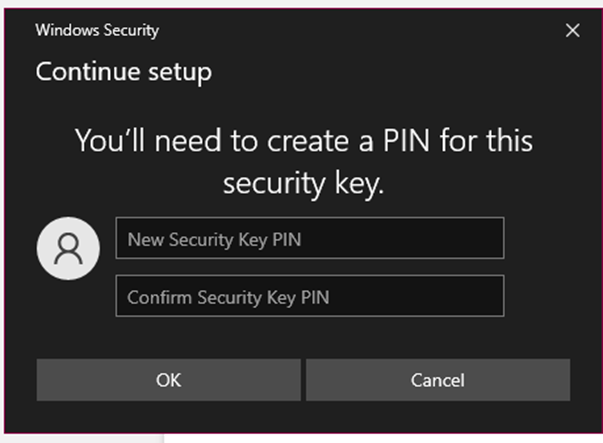
Task: Activate the Confirm Security Key PIN textbox
Action: point(310,296)
